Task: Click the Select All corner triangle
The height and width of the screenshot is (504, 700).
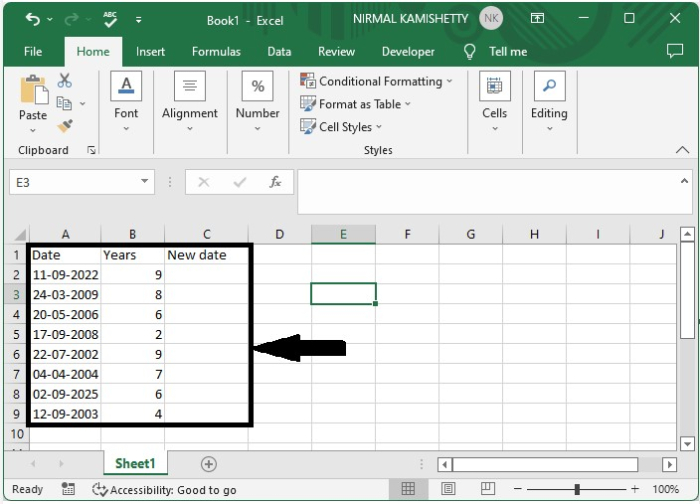Action: click(x=20, y=235)
